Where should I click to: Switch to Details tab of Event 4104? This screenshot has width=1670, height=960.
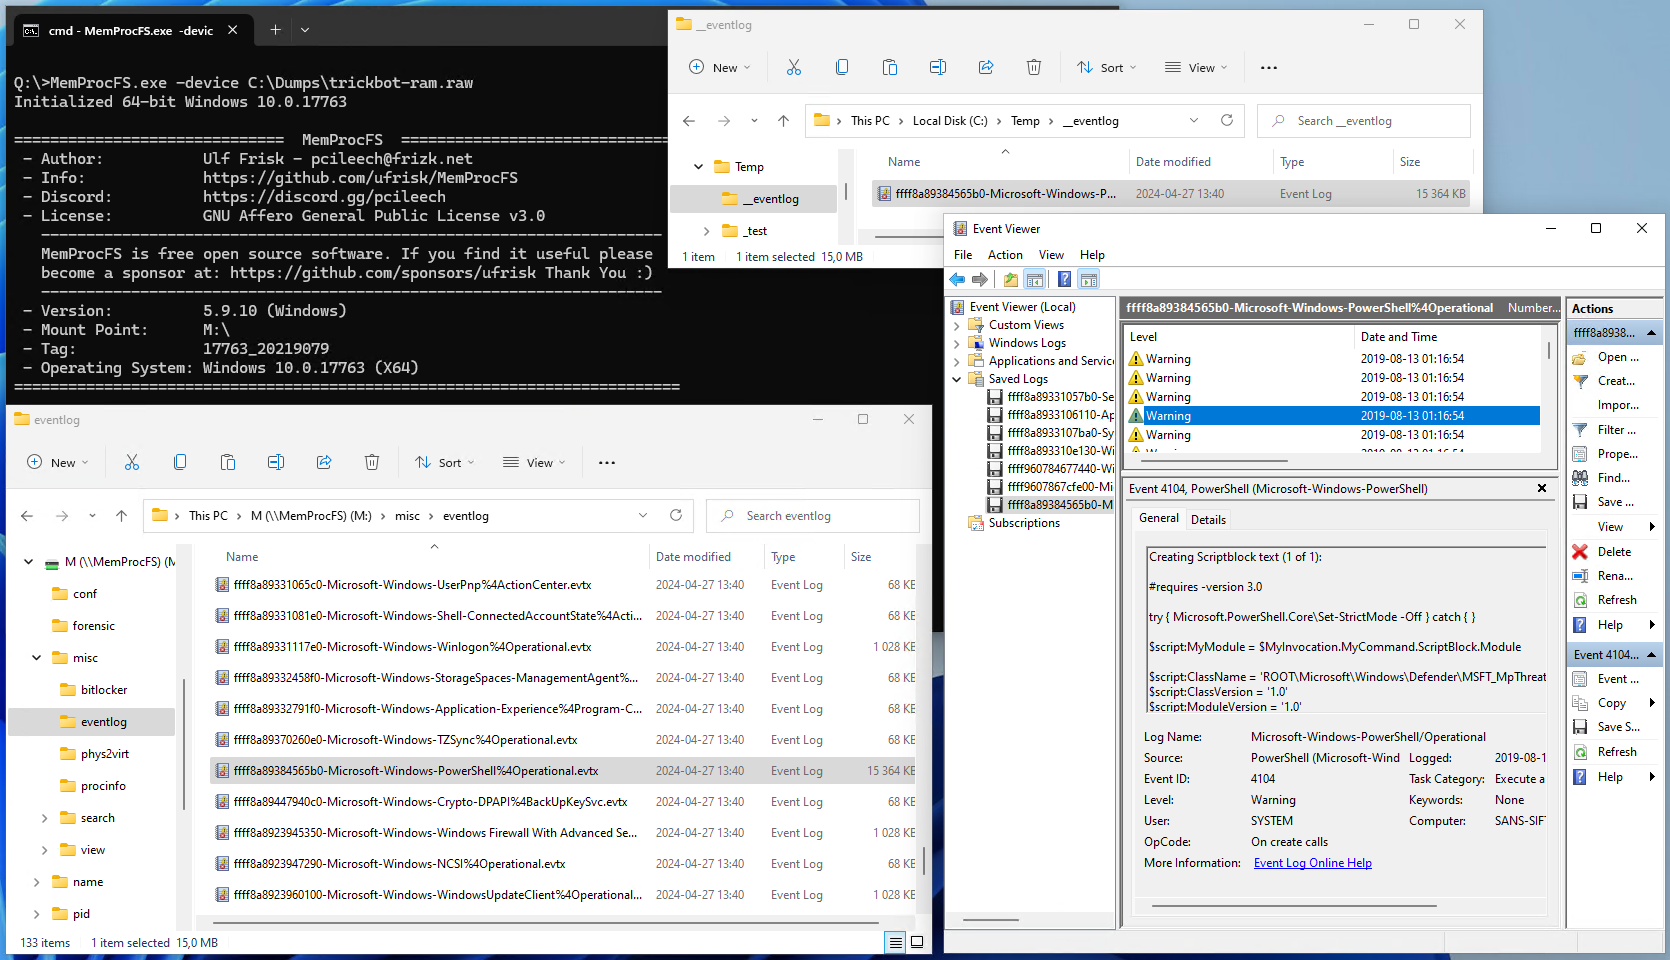(x=1208, y=520)
